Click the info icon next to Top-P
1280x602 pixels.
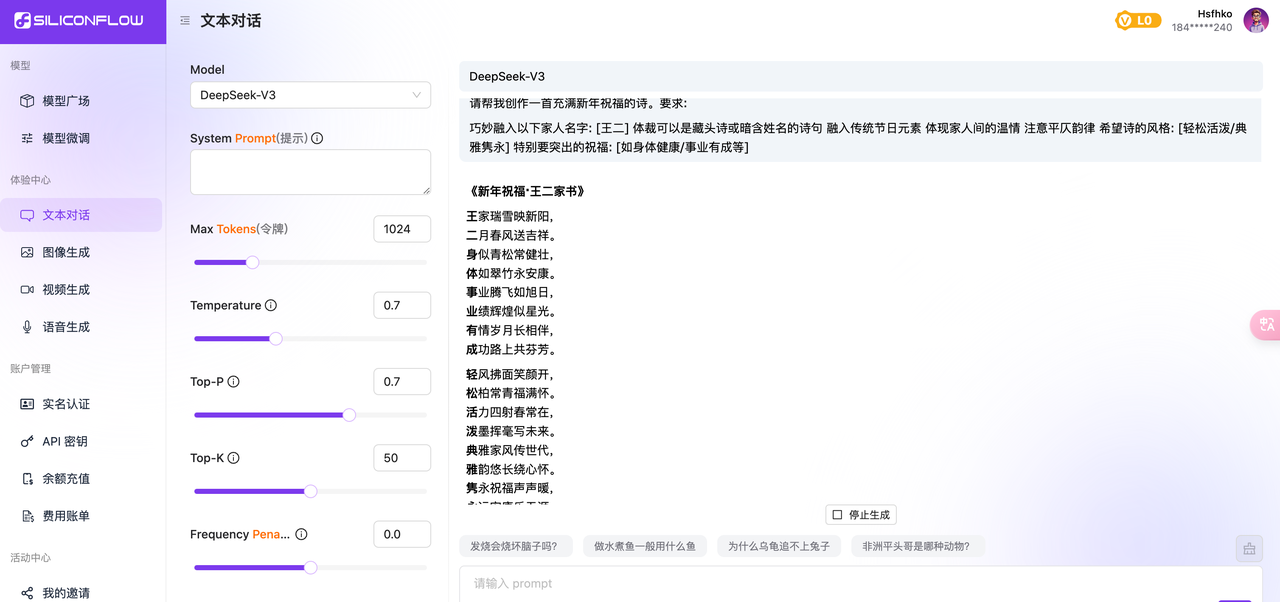pos(234,381)
